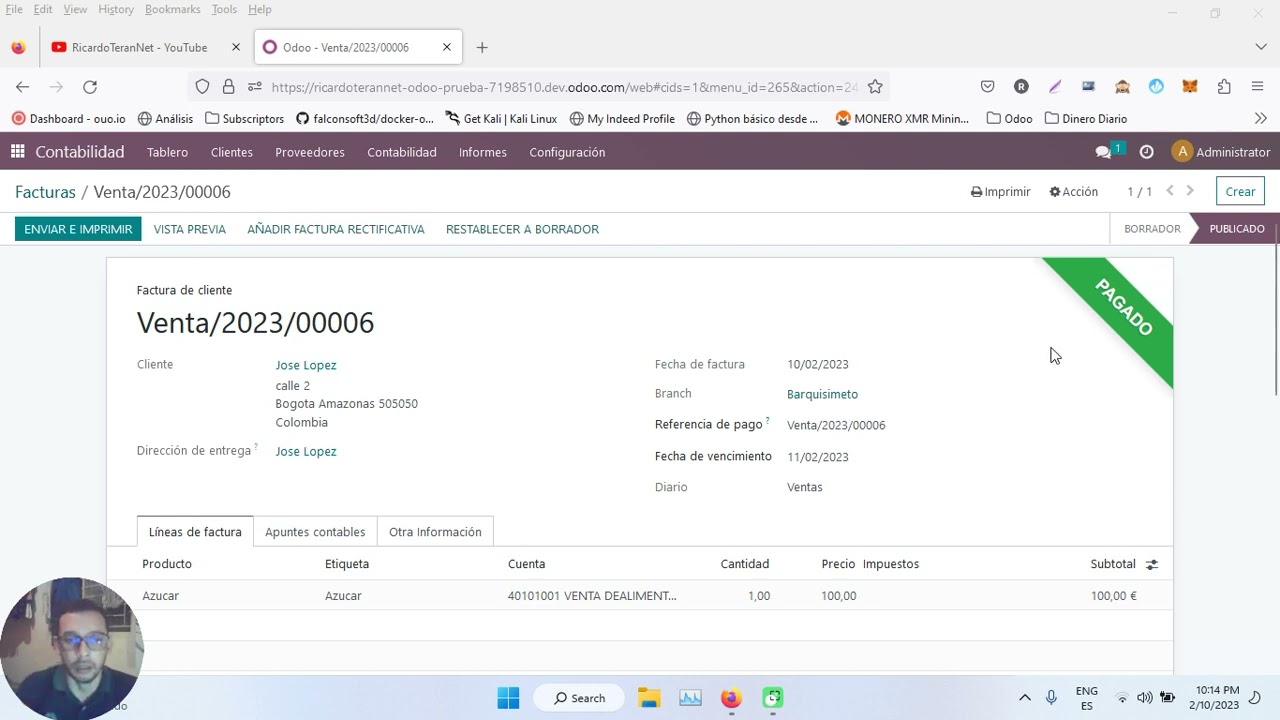
Task: Open the taskbar microphone icon
Action: pyautogui.click(x=1051, y=698)
